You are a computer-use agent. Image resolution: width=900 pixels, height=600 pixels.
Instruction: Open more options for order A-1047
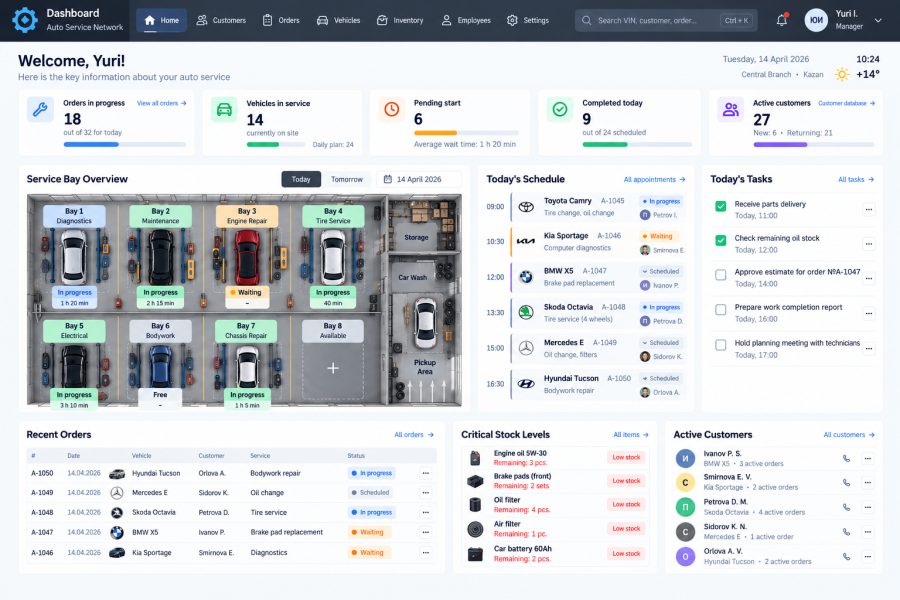pos(425,532)
